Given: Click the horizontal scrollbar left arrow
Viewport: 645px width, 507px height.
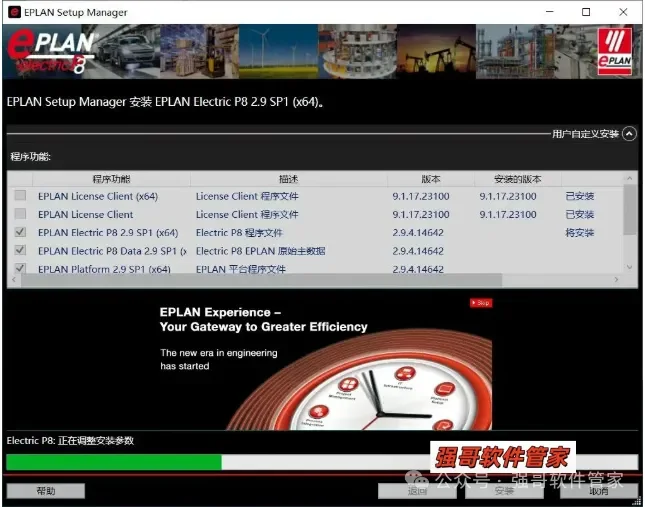Looking at the screenshot, I should (14, 280).
